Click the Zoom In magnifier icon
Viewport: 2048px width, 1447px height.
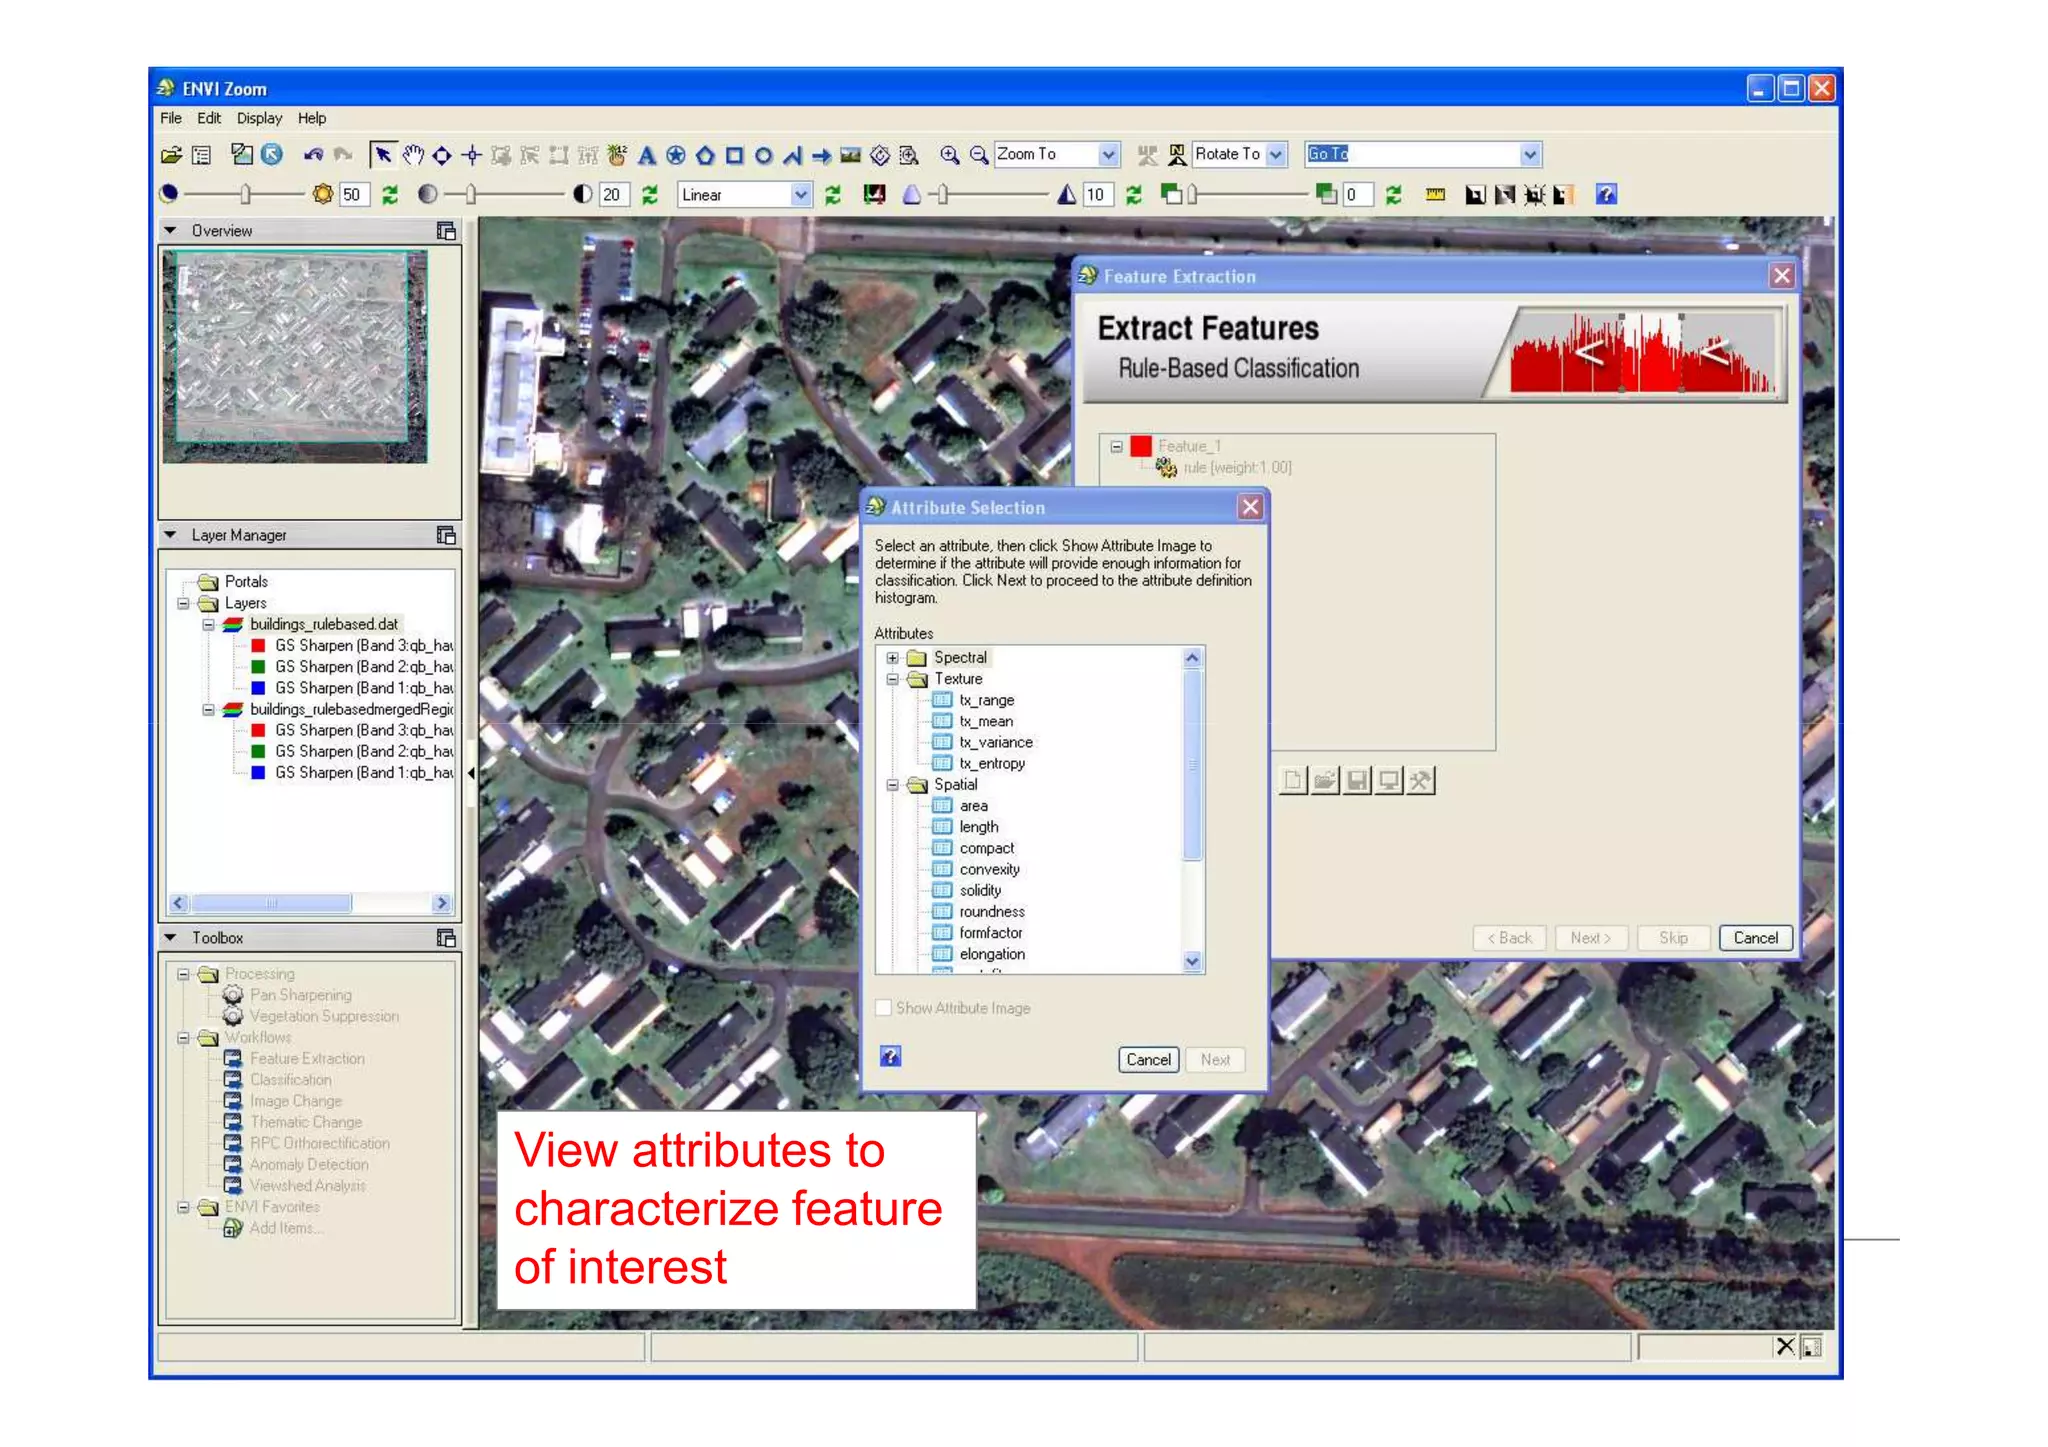949,155
